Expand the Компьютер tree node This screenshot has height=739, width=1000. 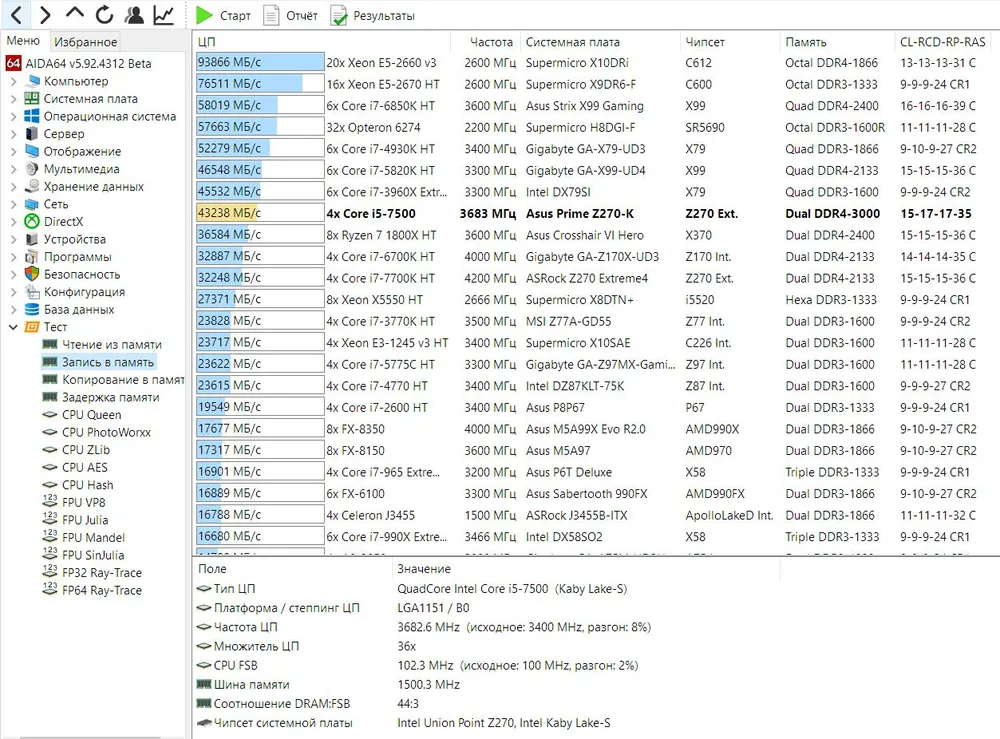[x=14, y=81]
